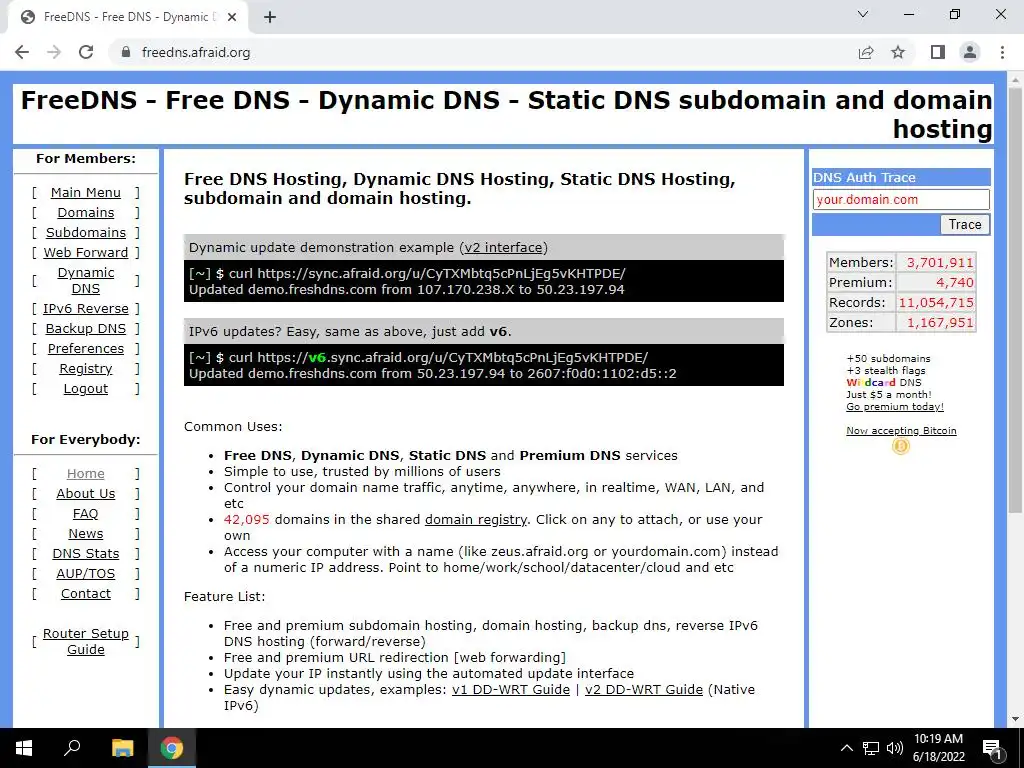Click the domain registry link
1024x768 pixels.
click(x=475, y=519)
